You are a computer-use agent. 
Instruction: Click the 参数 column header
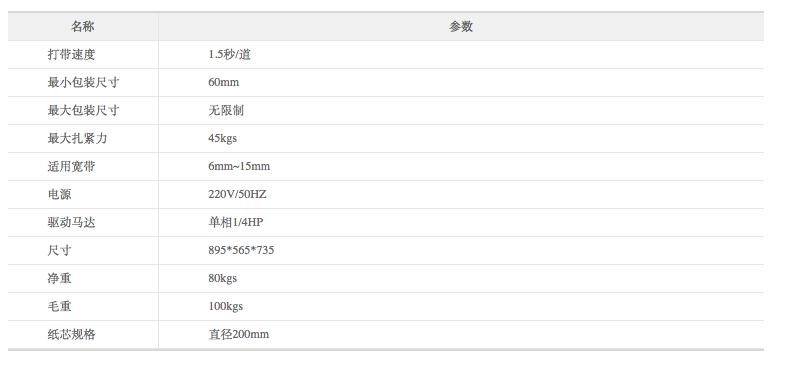pos(461,27)
